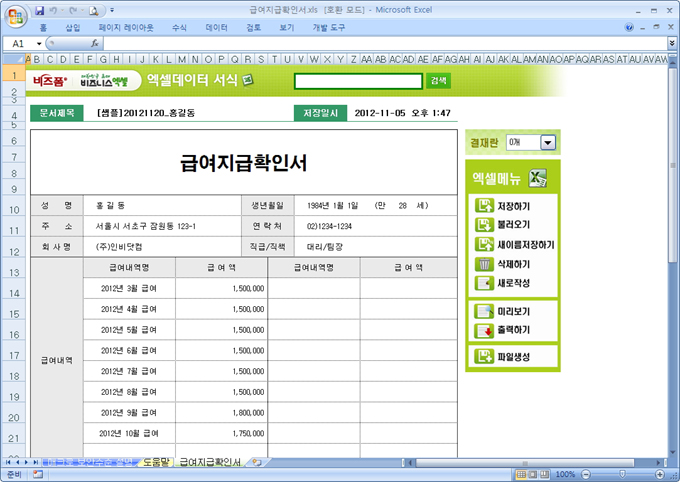This screenshot has height=482, width=680.
Task: Click the 새이름저장하기 menu label
Action: tap(526, 245)
